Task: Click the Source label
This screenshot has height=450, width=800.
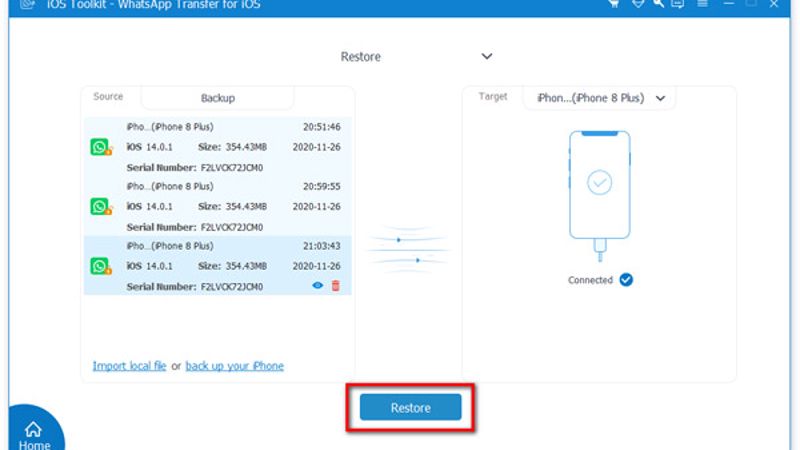Action: click(x=108, y=96)
